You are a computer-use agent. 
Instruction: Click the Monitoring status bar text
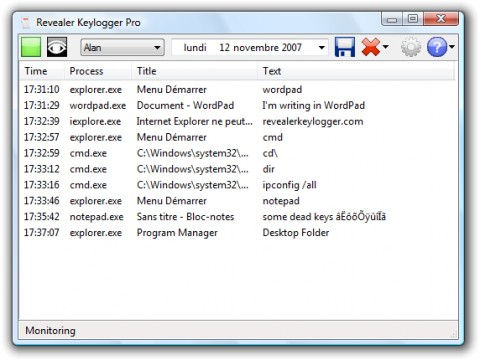point(50,331)
